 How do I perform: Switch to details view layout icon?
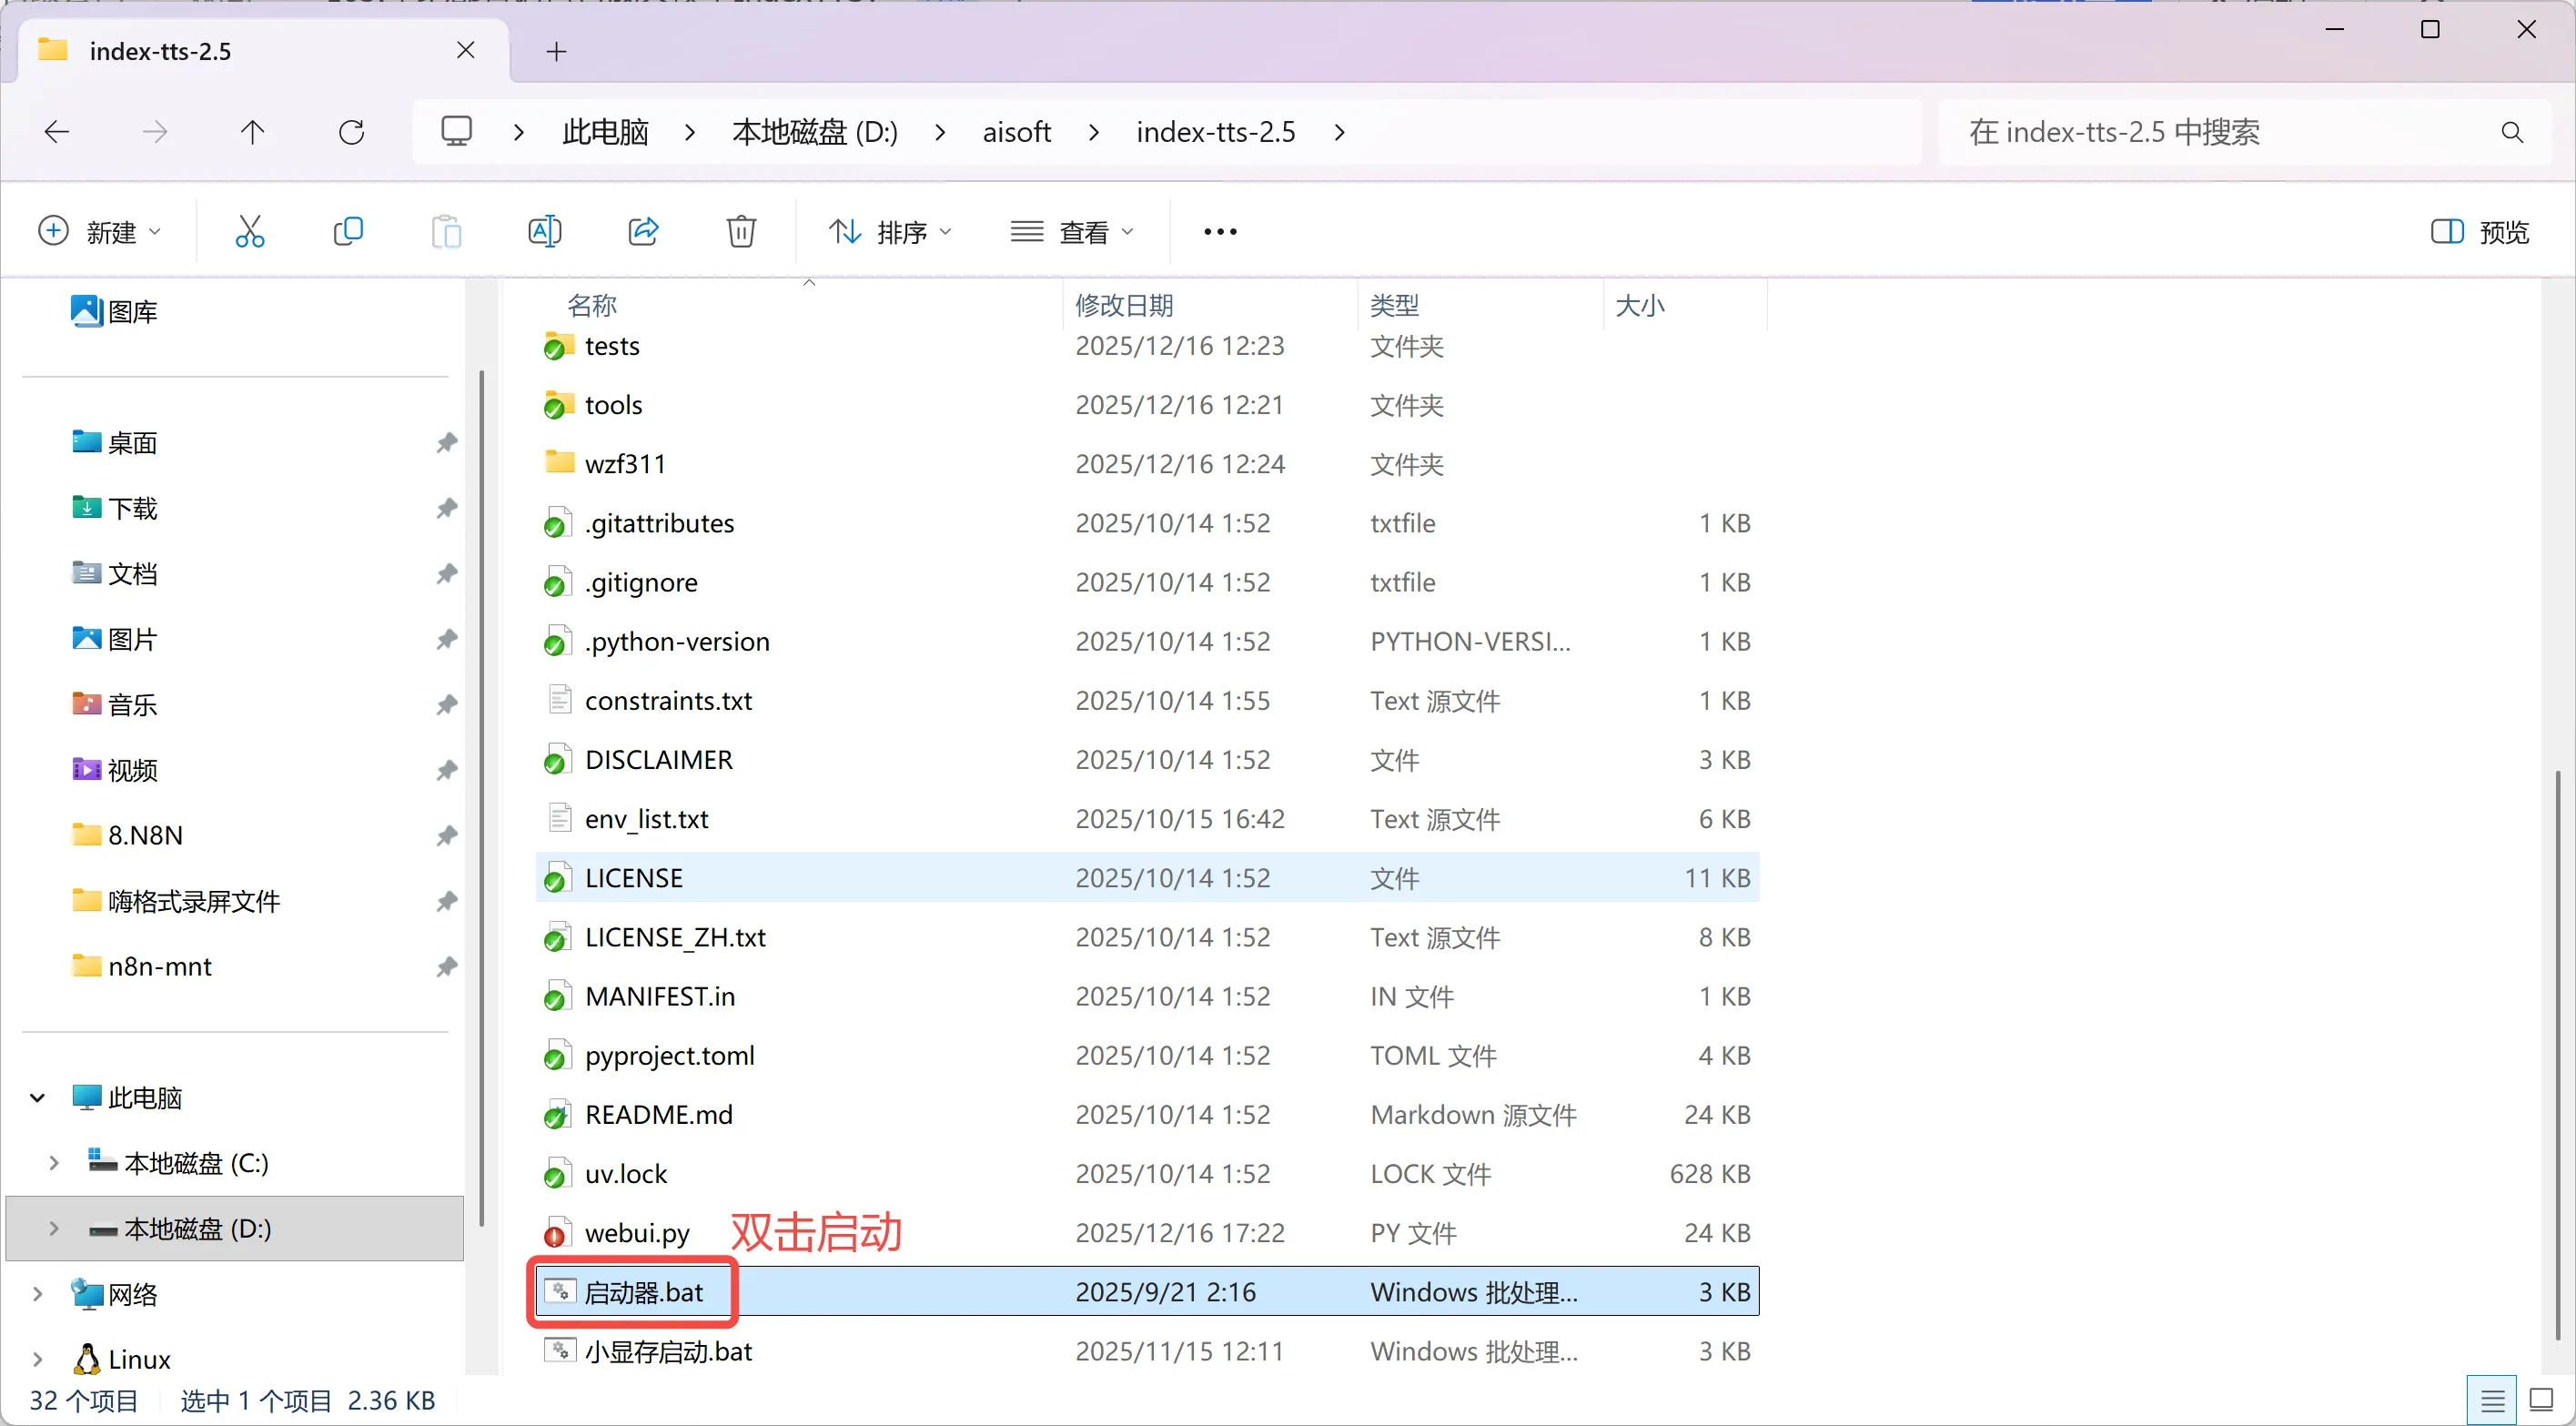2492,1400
